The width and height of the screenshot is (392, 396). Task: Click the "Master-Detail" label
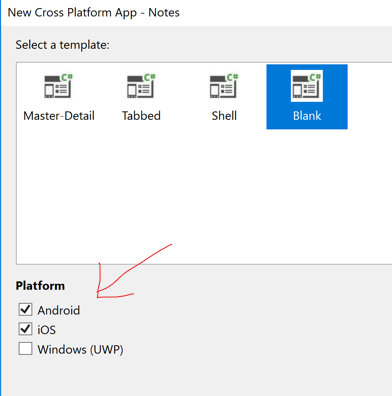point(59,116)
